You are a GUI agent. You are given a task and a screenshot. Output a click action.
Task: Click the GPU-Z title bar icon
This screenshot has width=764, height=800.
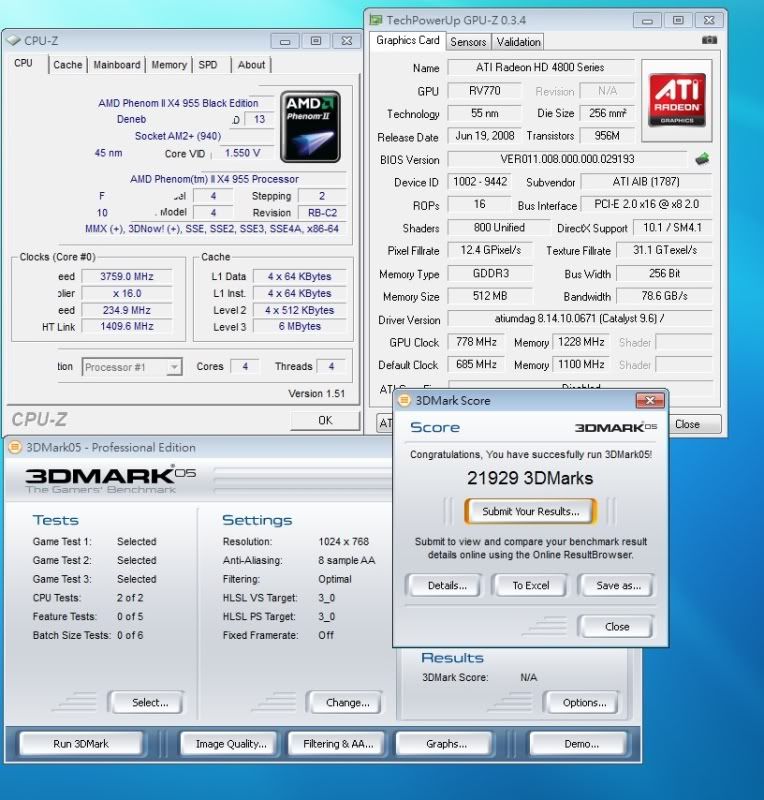(x=376, y=20)
